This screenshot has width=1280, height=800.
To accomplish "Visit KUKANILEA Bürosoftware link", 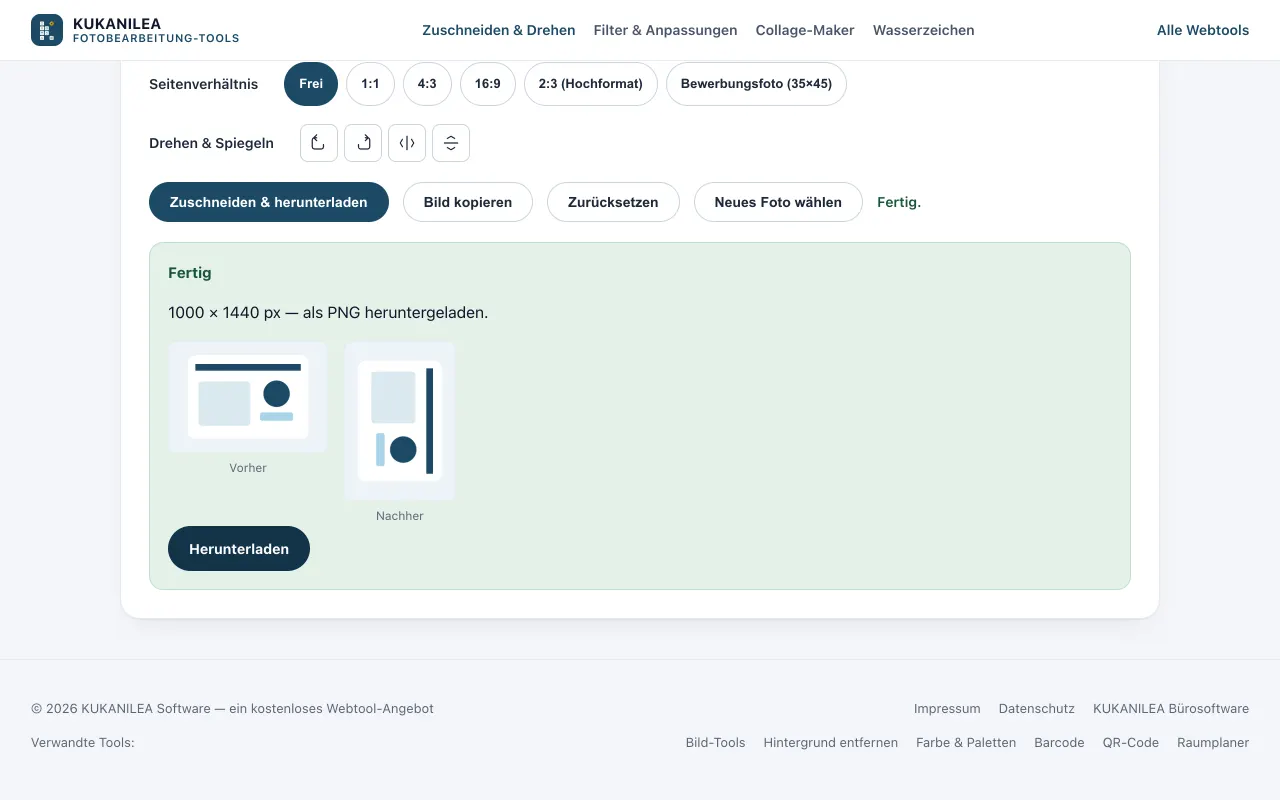I will coord(1171,709).
